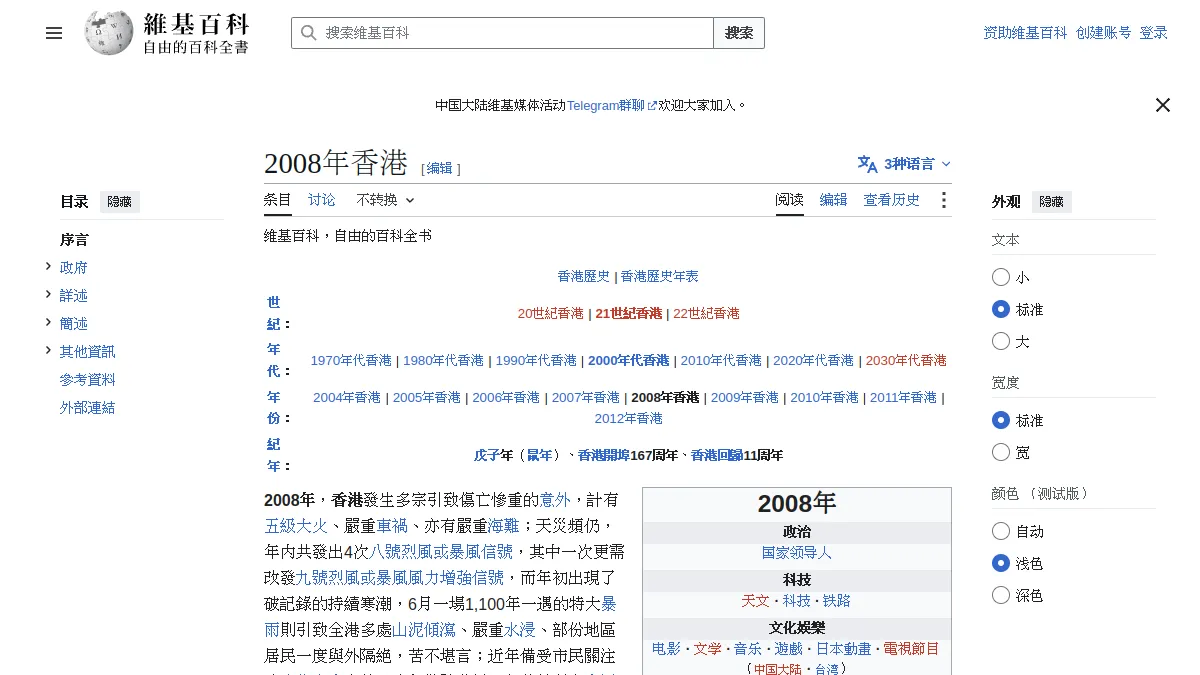Open the 2010年代香港 link
This screenshot has width=1200, height=675.
[x=721, y=361]
